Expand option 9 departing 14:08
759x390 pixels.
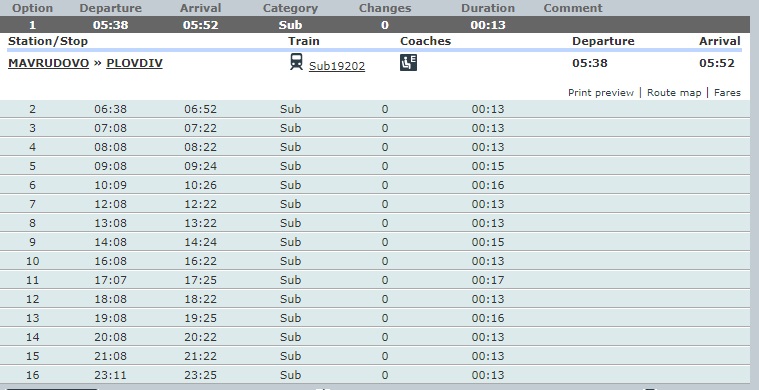point(375,242)
